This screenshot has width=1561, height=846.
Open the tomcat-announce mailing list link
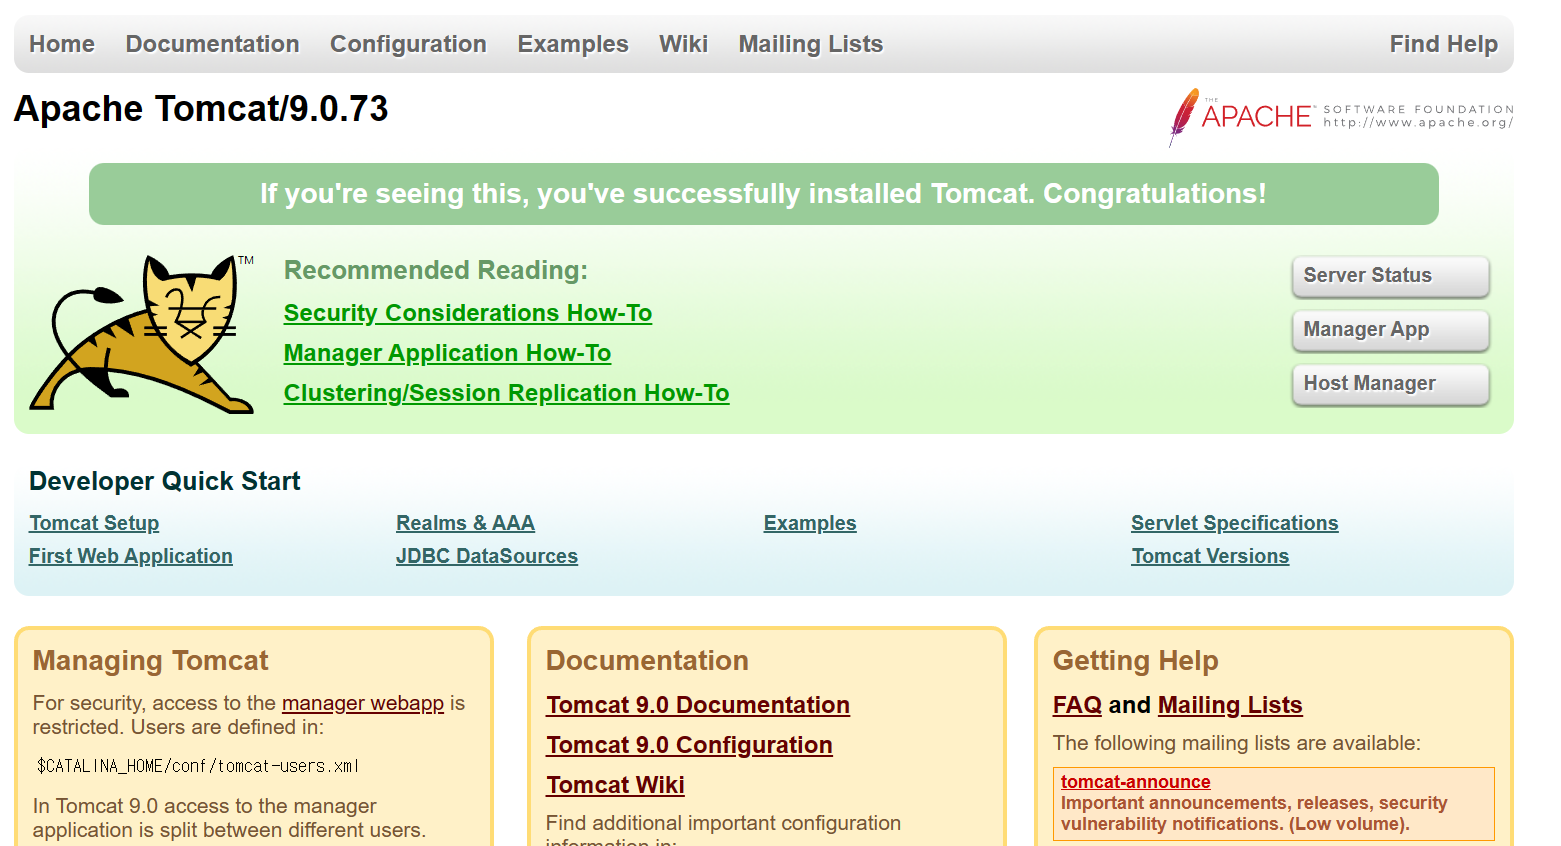(1135, 782)
